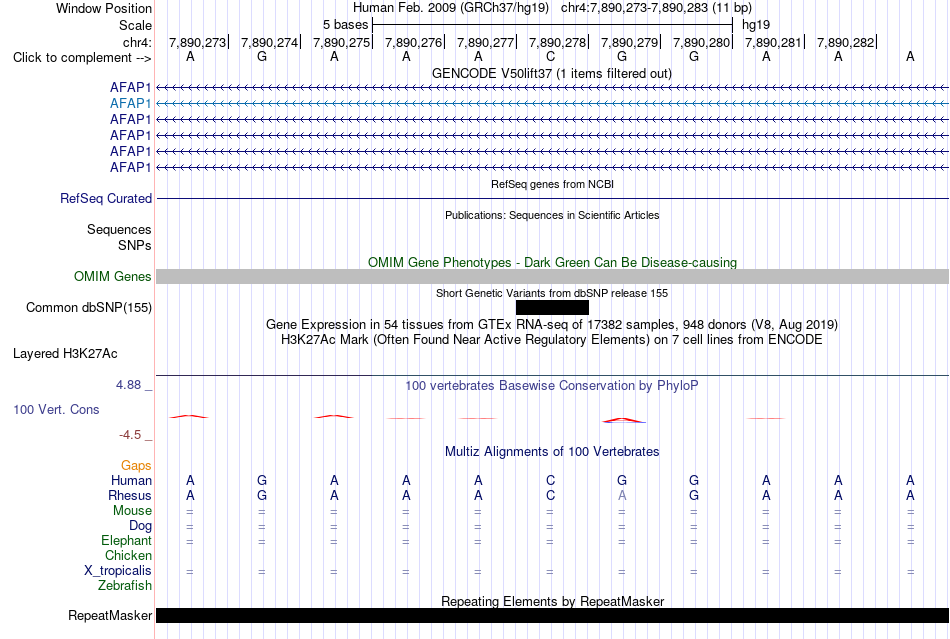
Task: Select the OMIM Genes track label
Action: (x=113, y=277)
